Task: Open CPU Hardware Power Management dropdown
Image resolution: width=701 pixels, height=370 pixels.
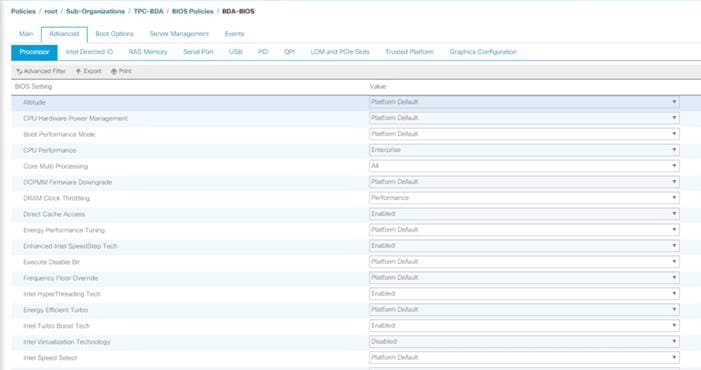Action: click(524, 118)
